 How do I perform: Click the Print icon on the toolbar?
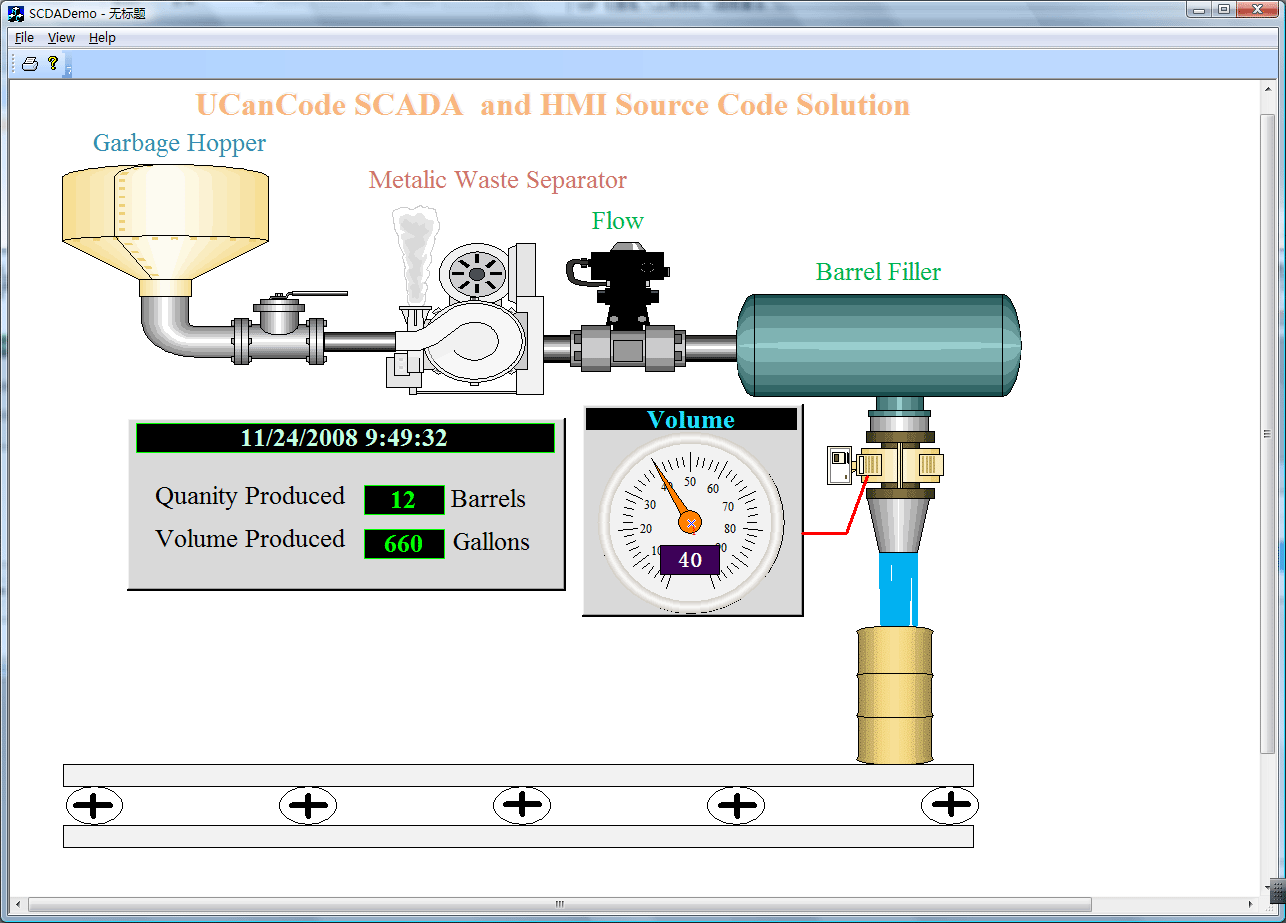pos(28,62)
